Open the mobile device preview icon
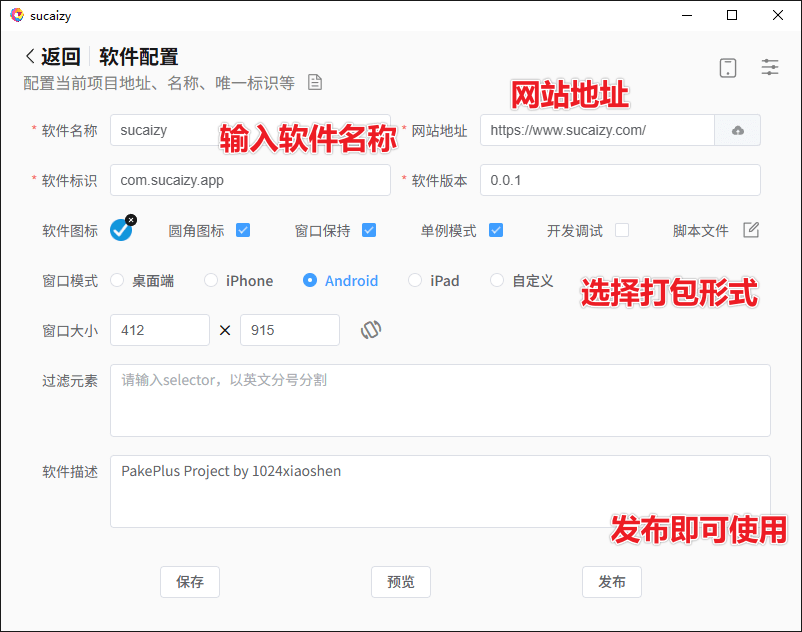 coord(728,67)
